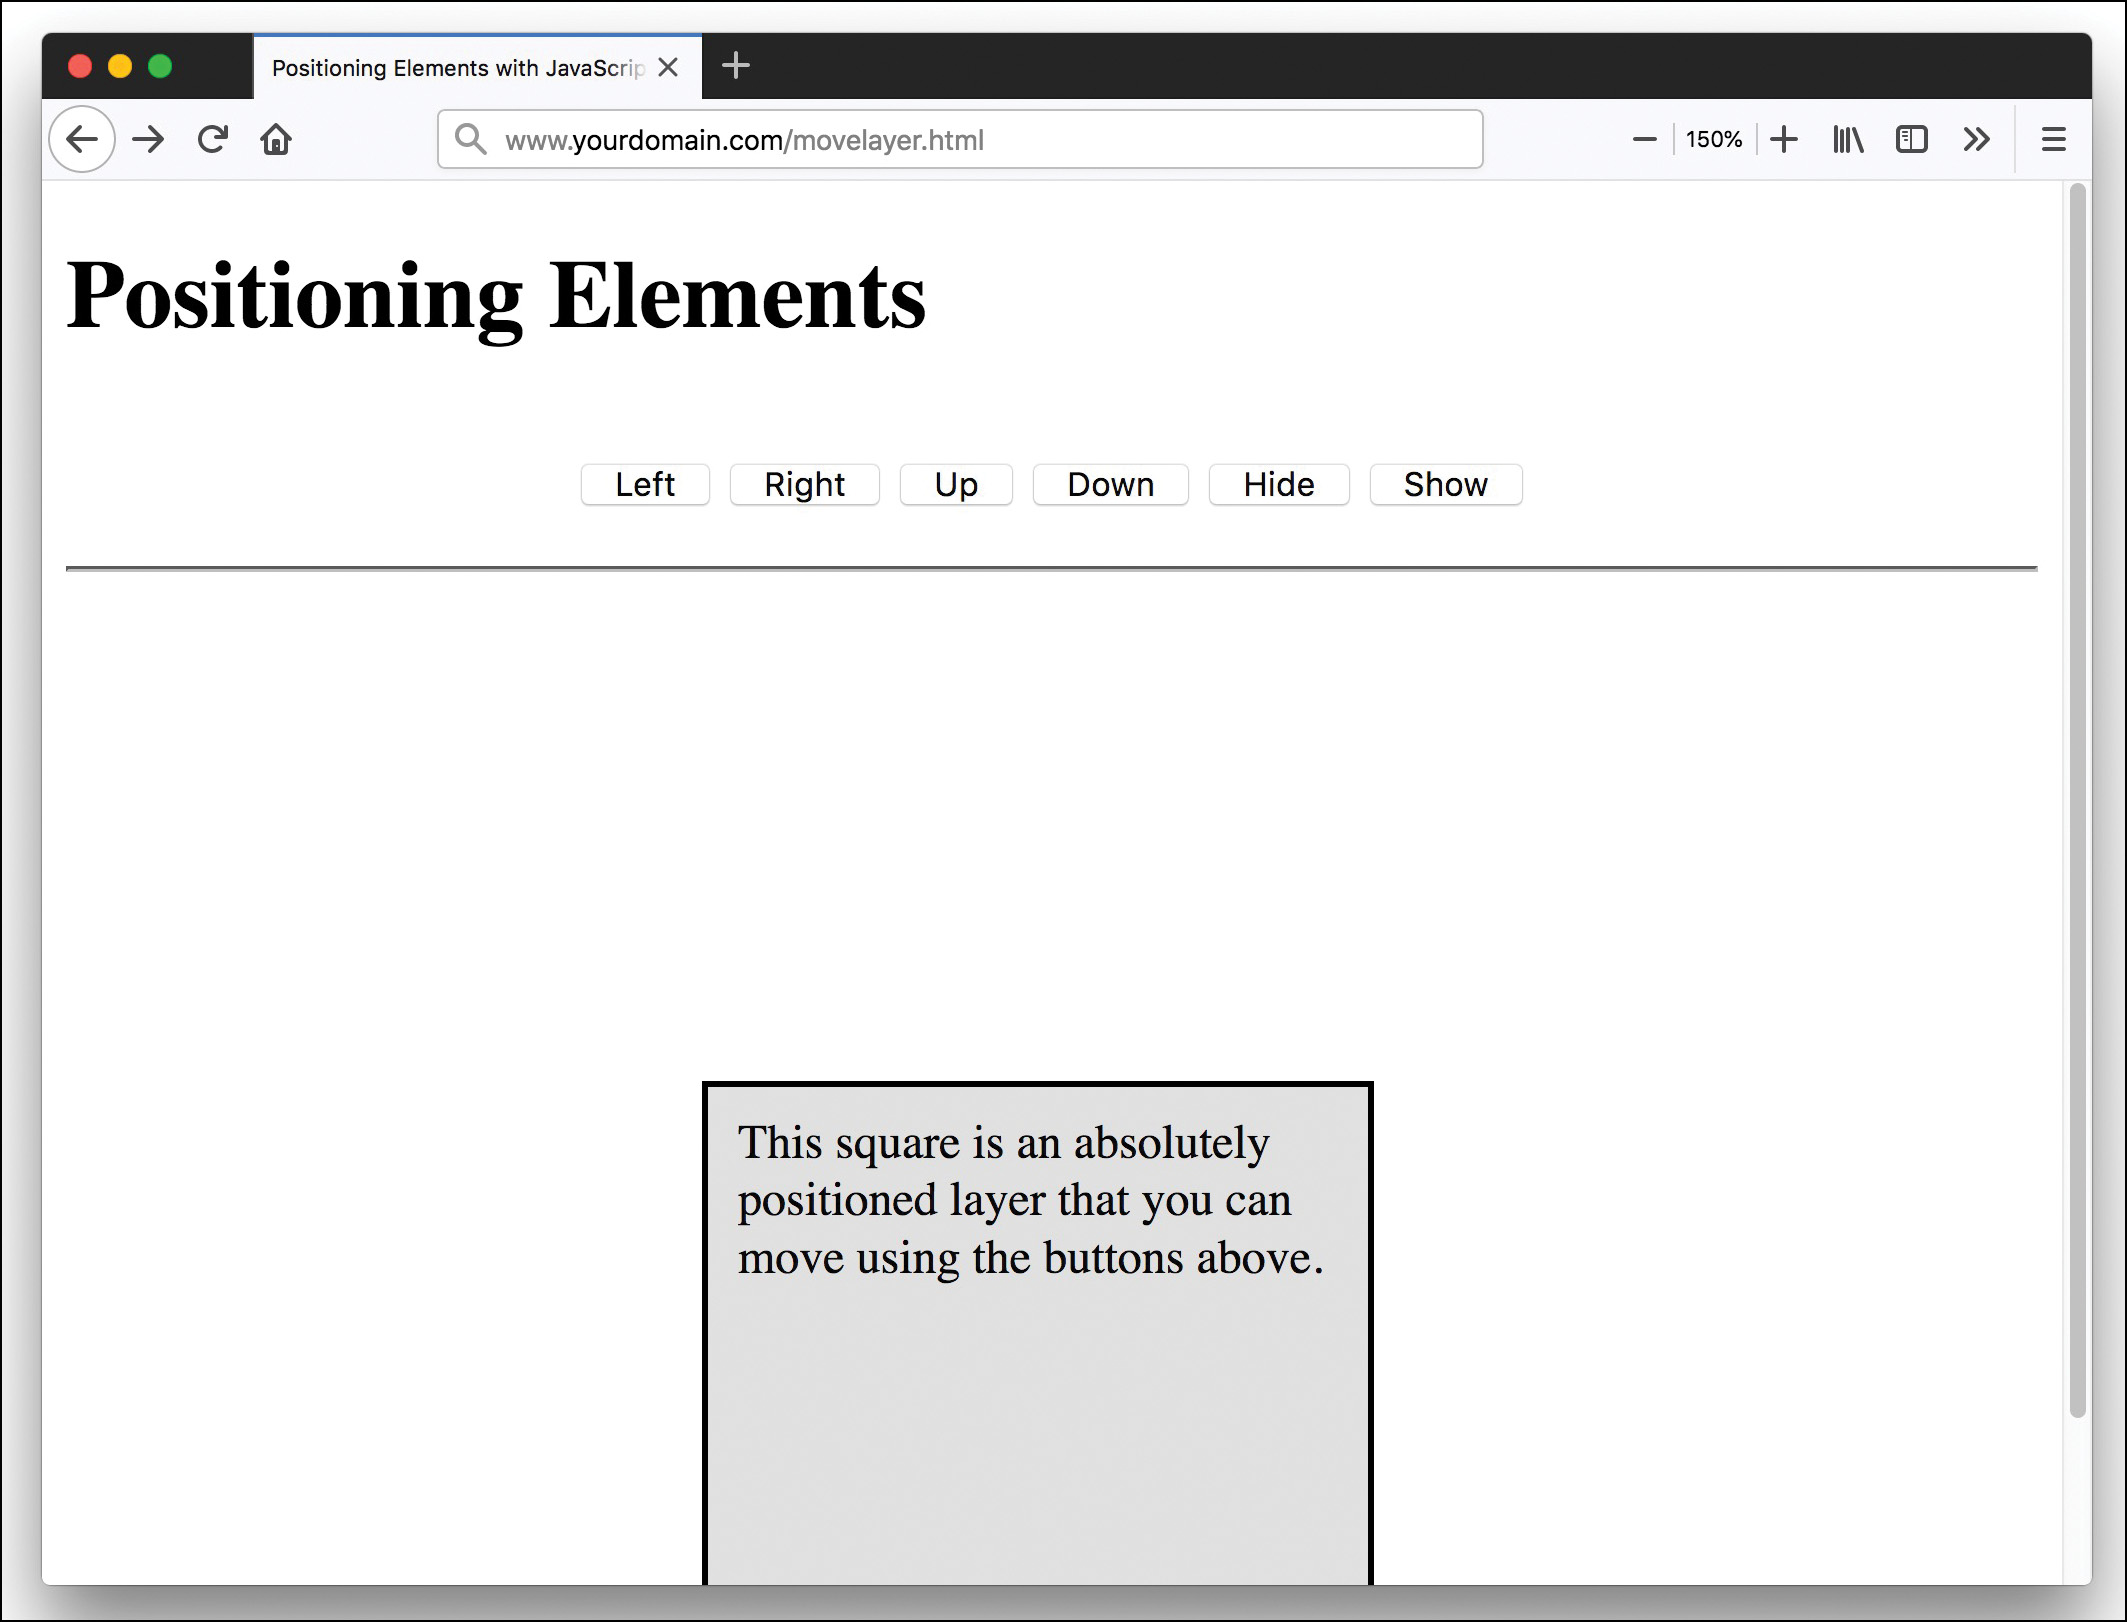Click the forward navigation arrow
The height and width of the screenshot is (1622, 2127).
click(148, 139)
